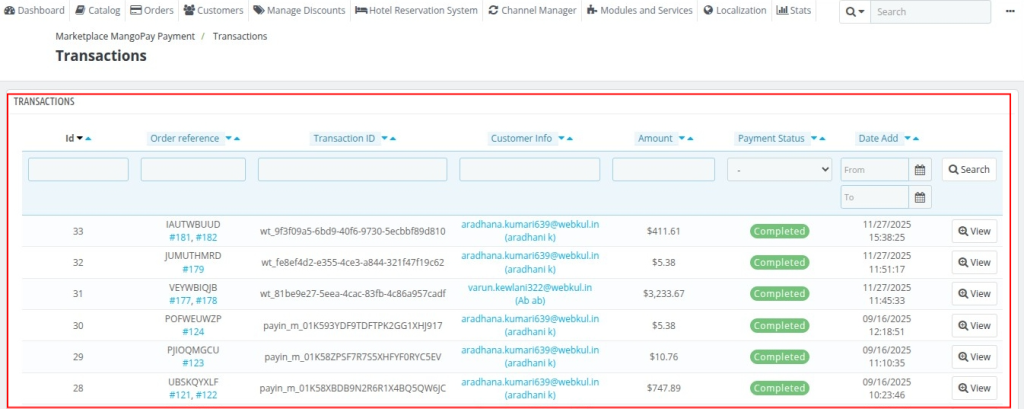Screen dimensions: 1024x409
Task: Sort Order reference descending
Action: (229, 139)
